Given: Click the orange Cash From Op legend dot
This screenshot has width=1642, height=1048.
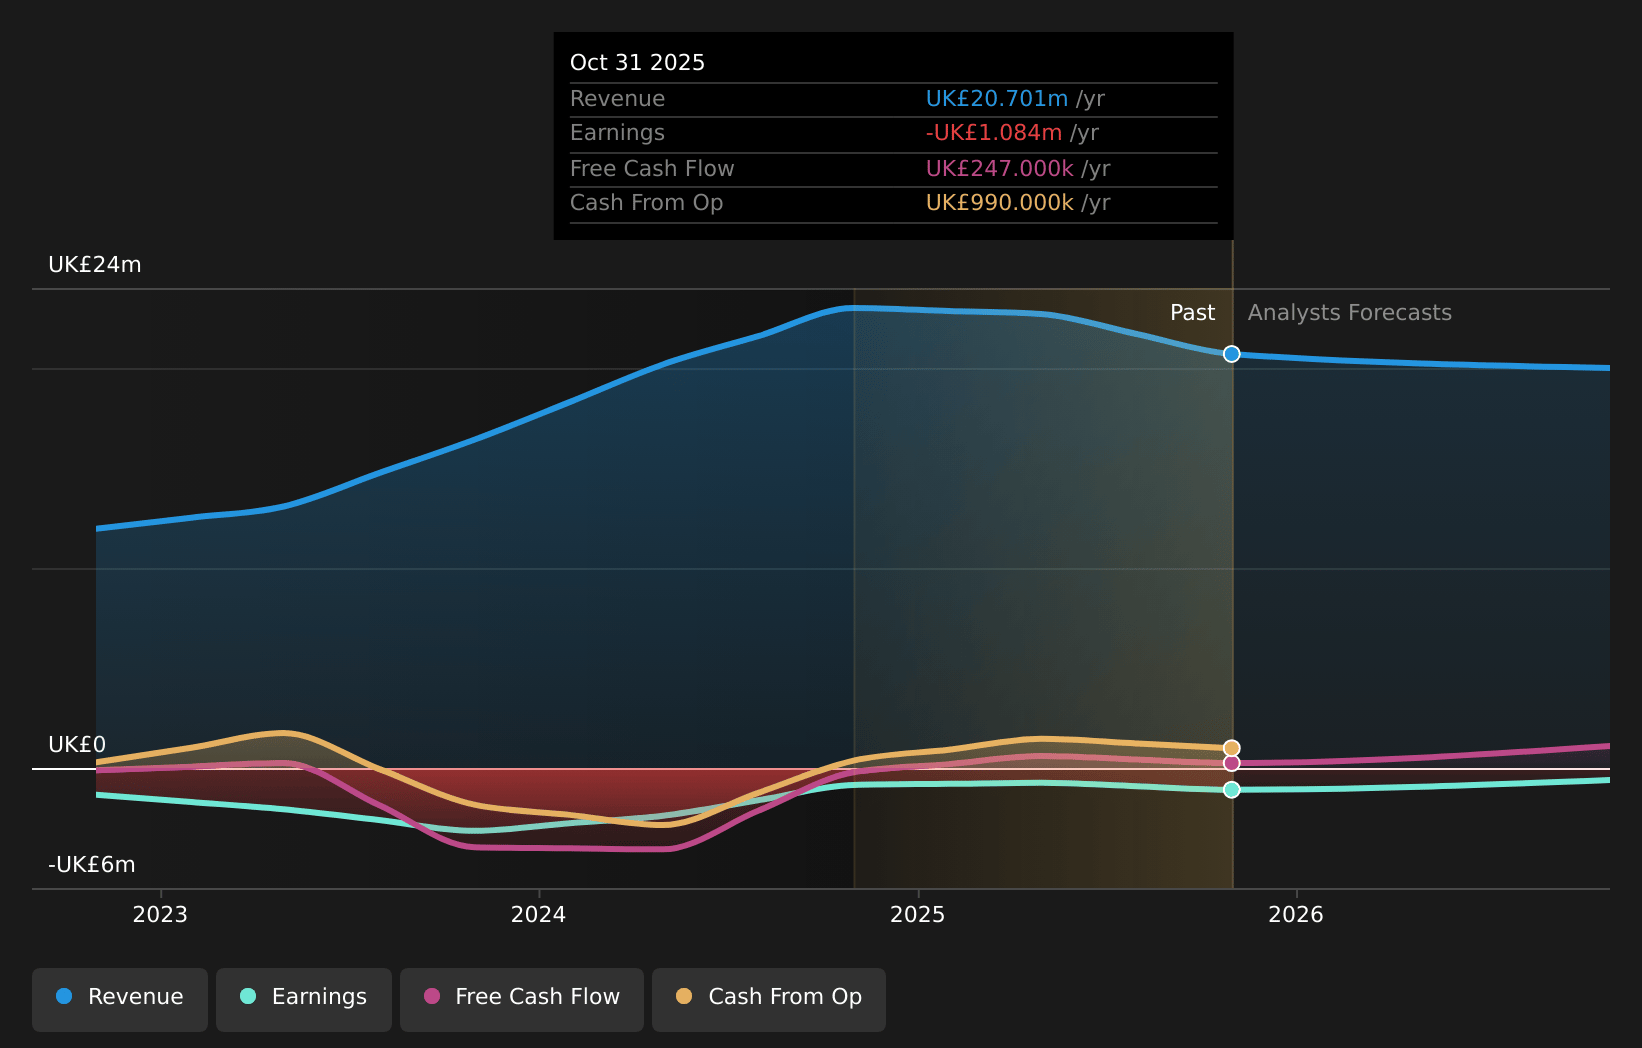Looking at the screenshot, I should 684,996.
